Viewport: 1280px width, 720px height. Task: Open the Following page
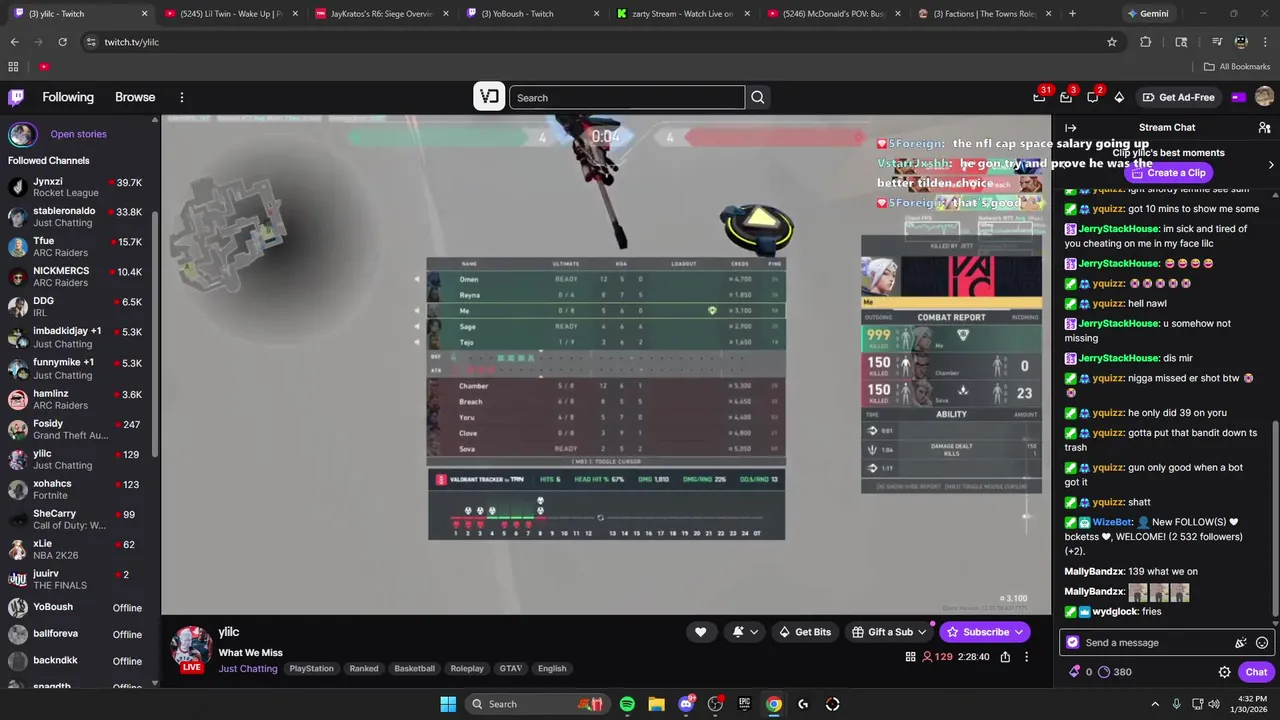click(x=68, y=97)
